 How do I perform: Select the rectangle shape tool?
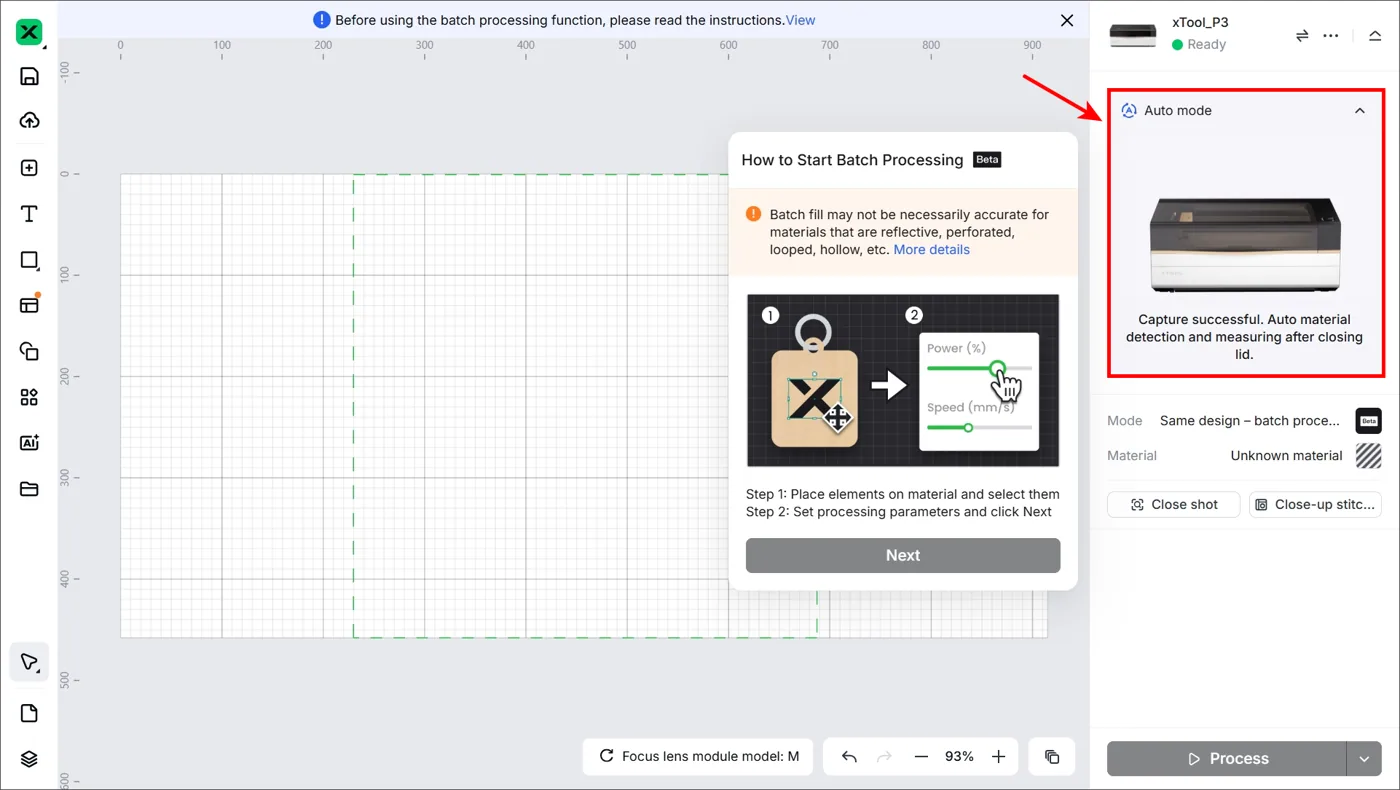tap(29, 260)
